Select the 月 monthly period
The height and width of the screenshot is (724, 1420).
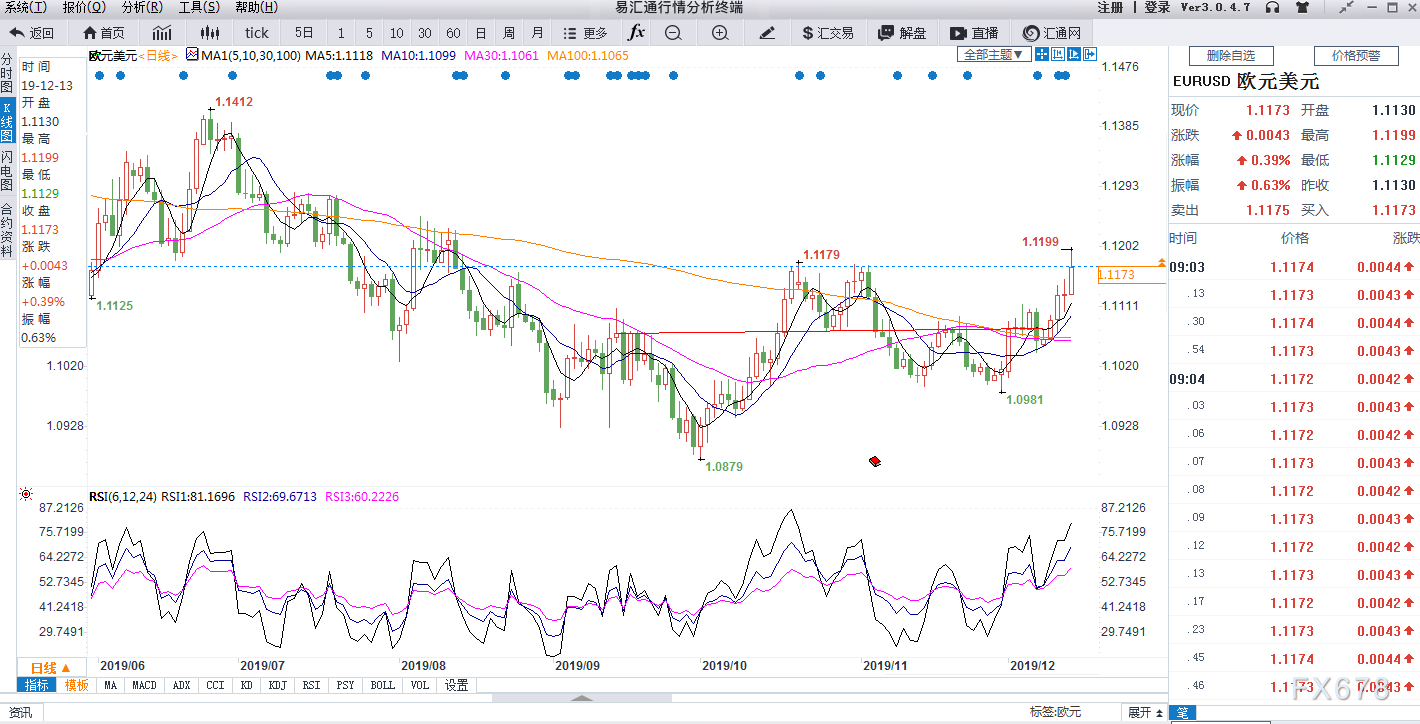coord(538,33)
